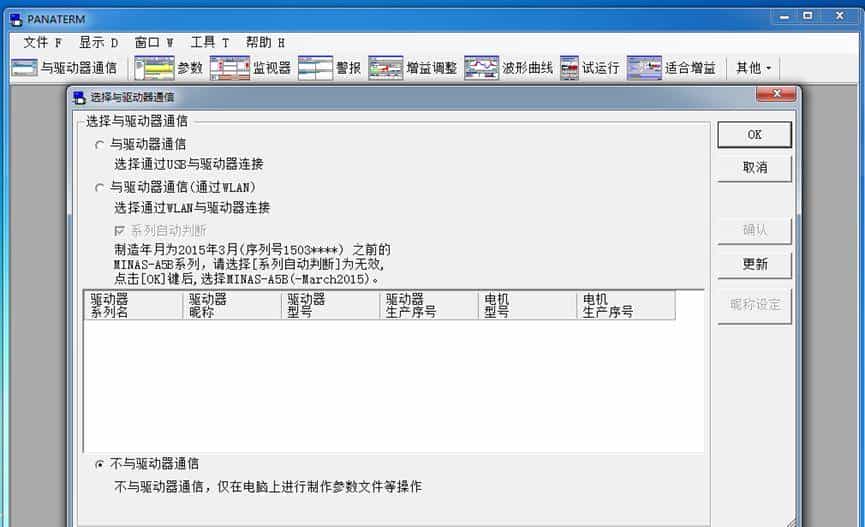Toggle the 系列自动判断 checkbox
This screenshot has height=527, width=865.
click(x=119, y=230)
